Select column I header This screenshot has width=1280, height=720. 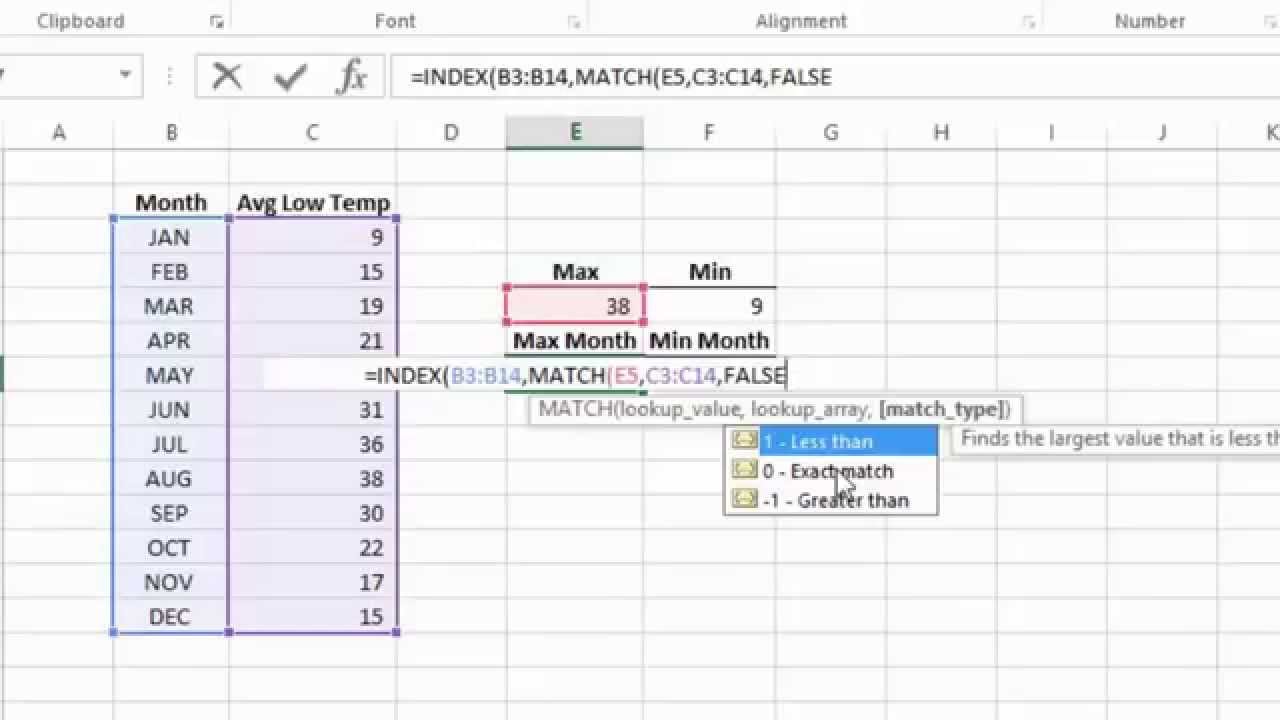click(1051, 132)
